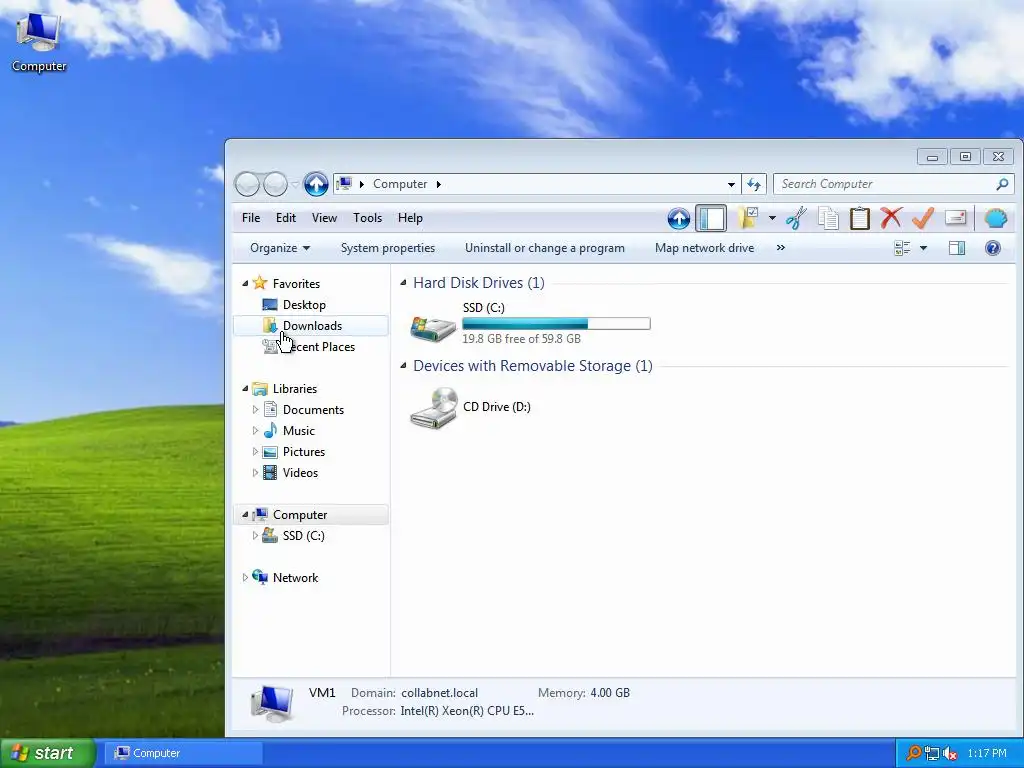1024x768 pixels.
Task: Click the Forward navigation button
Action: (275, 184)
